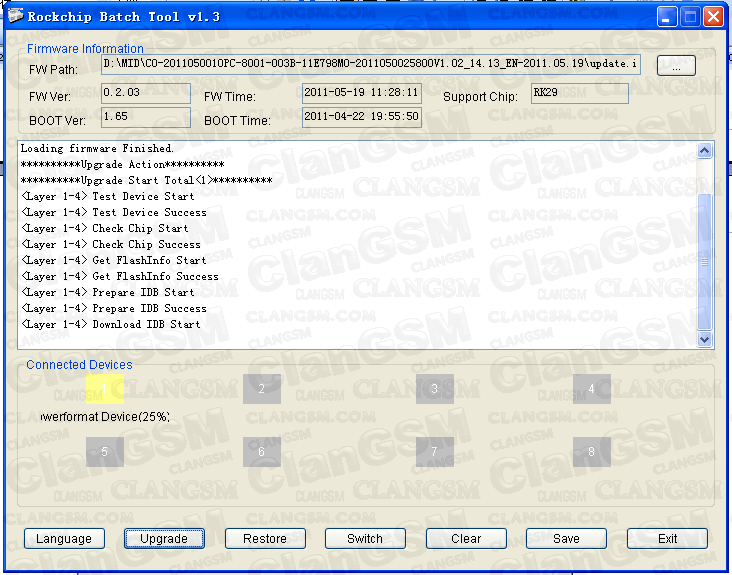Click the 'BOOT Time:' label
This screenshot has width=732, height=575.
pyautogui.click(x=237, y=121)
